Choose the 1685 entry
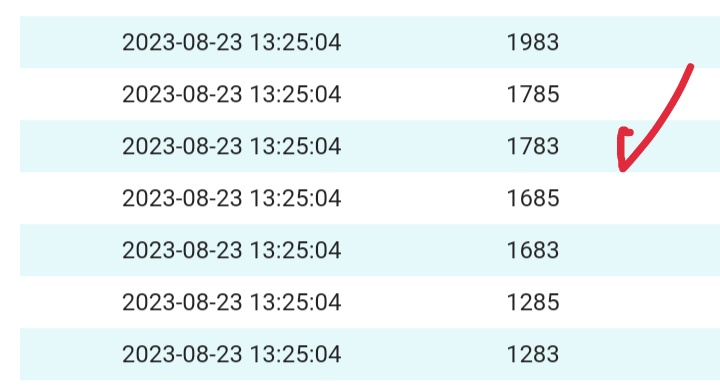This screenshot has height=390, width=720. 533,198
